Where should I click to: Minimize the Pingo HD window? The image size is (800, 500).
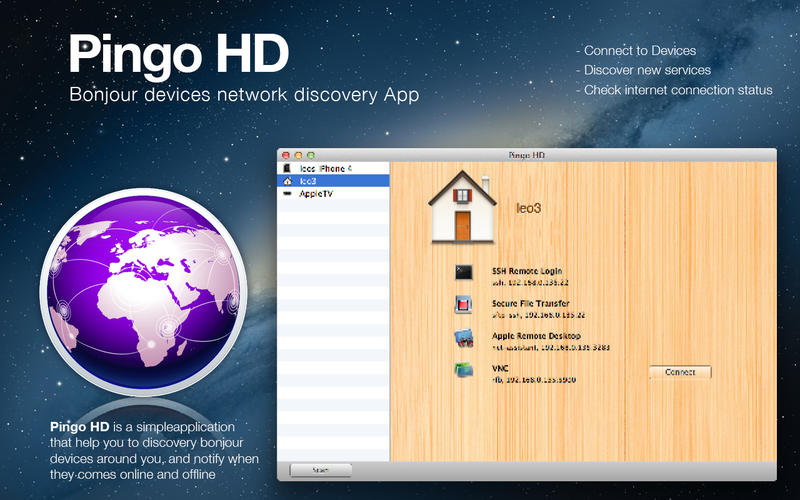(298, 155)
